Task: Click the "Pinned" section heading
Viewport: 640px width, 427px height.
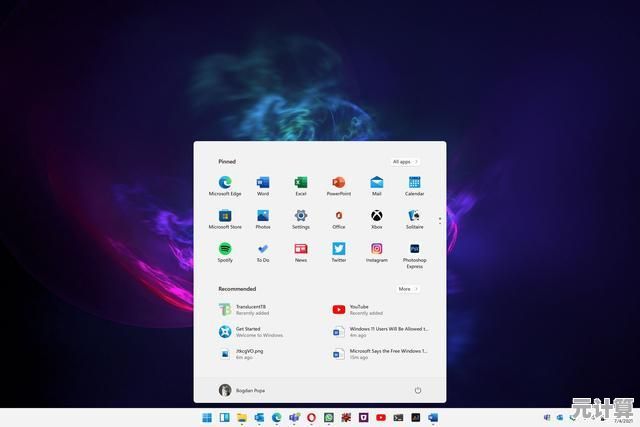Action: click(227, 161)
